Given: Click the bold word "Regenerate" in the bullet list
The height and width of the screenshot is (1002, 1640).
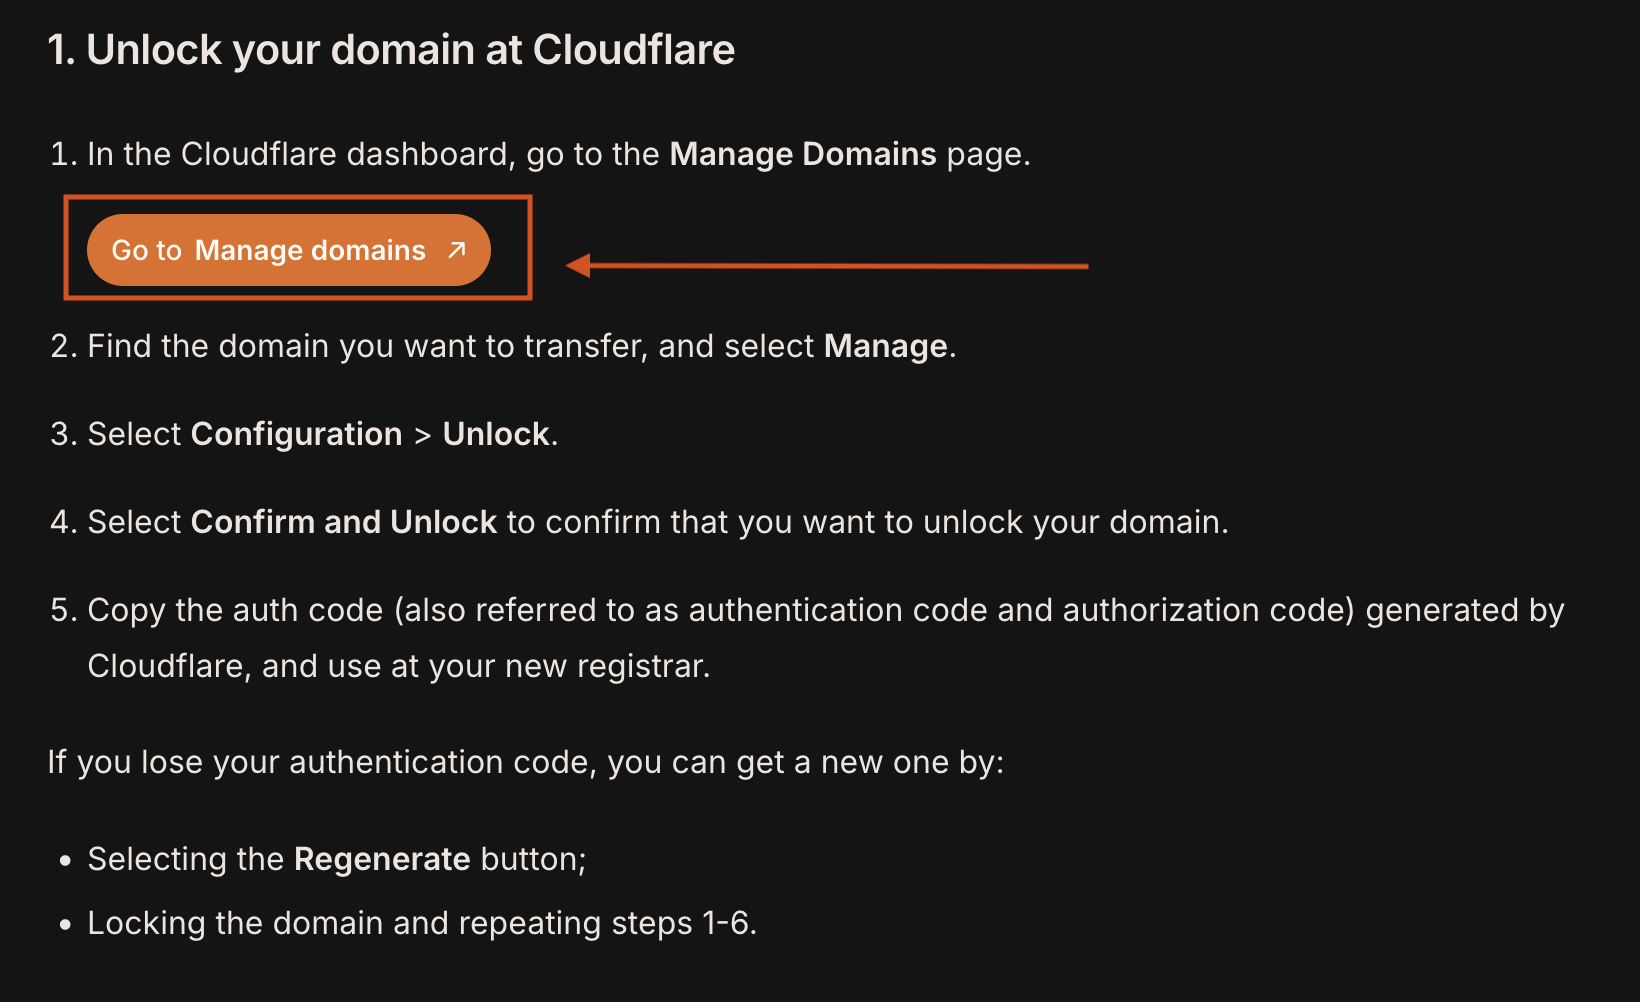Looking at the screenshot, I should point(382,859).
